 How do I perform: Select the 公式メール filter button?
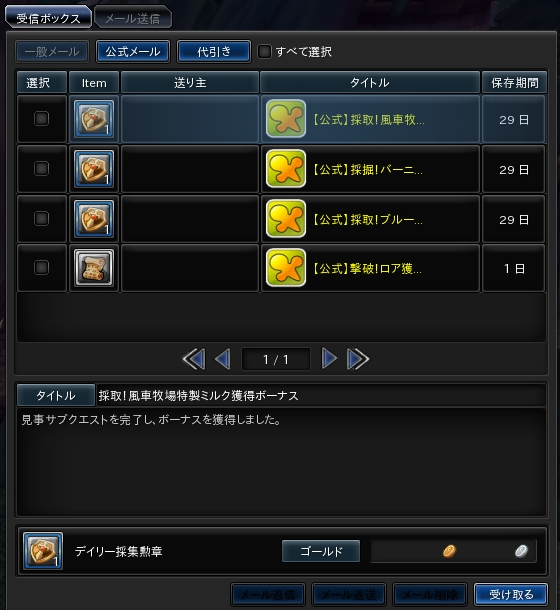point(133,51)
